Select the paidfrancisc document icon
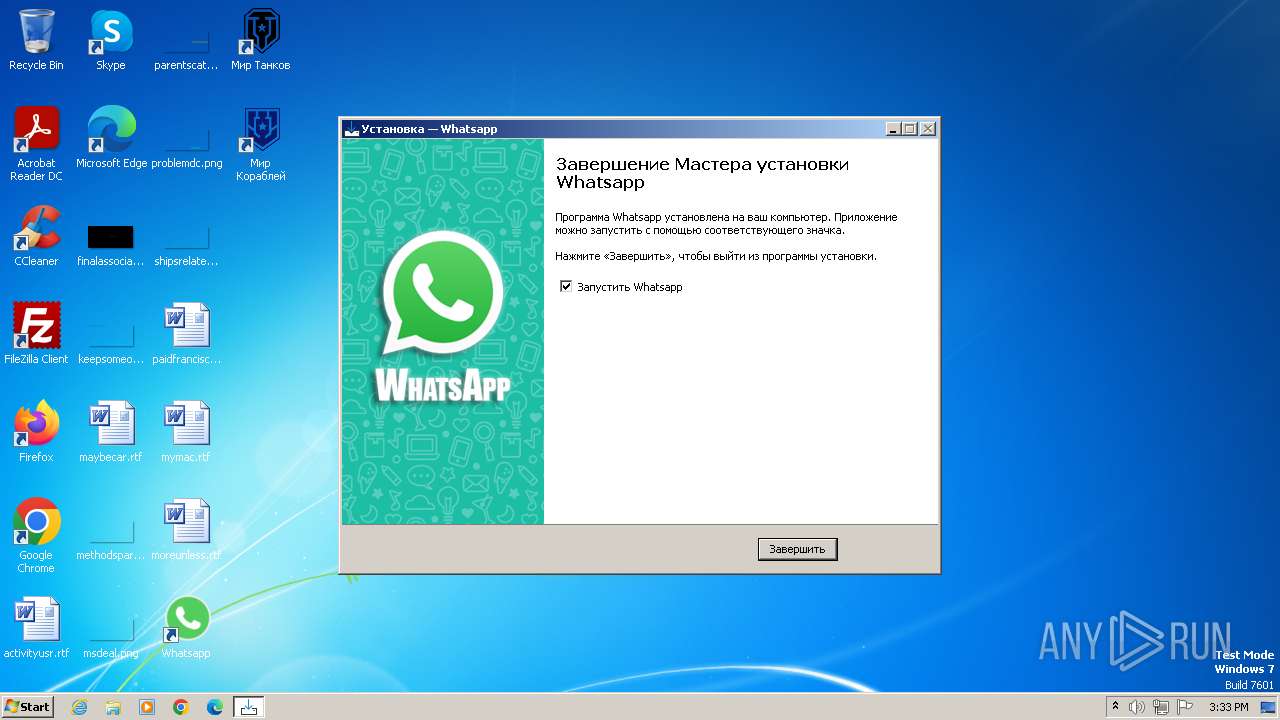 click(186, 334)
